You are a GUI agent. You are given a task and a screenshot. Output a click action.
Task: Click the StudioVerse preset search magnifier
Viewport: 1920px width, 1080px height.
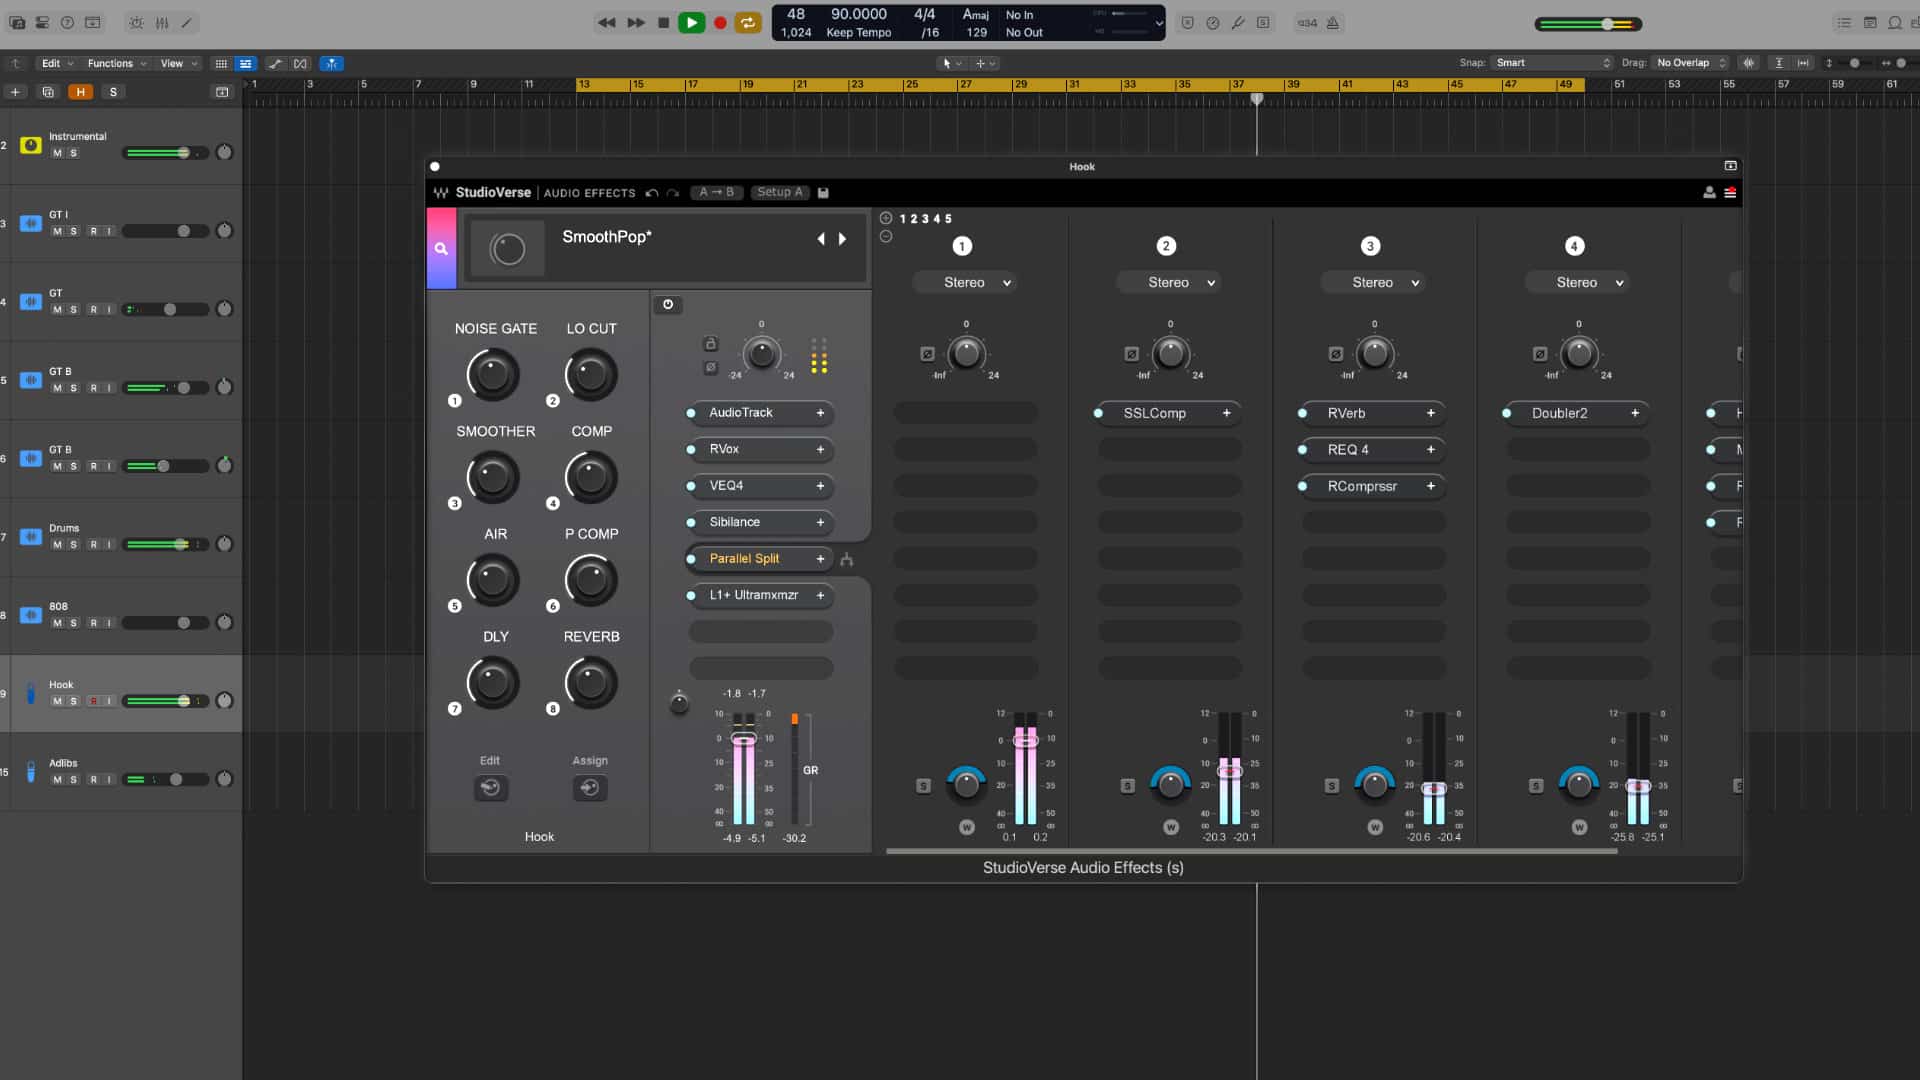pos(441,248)
